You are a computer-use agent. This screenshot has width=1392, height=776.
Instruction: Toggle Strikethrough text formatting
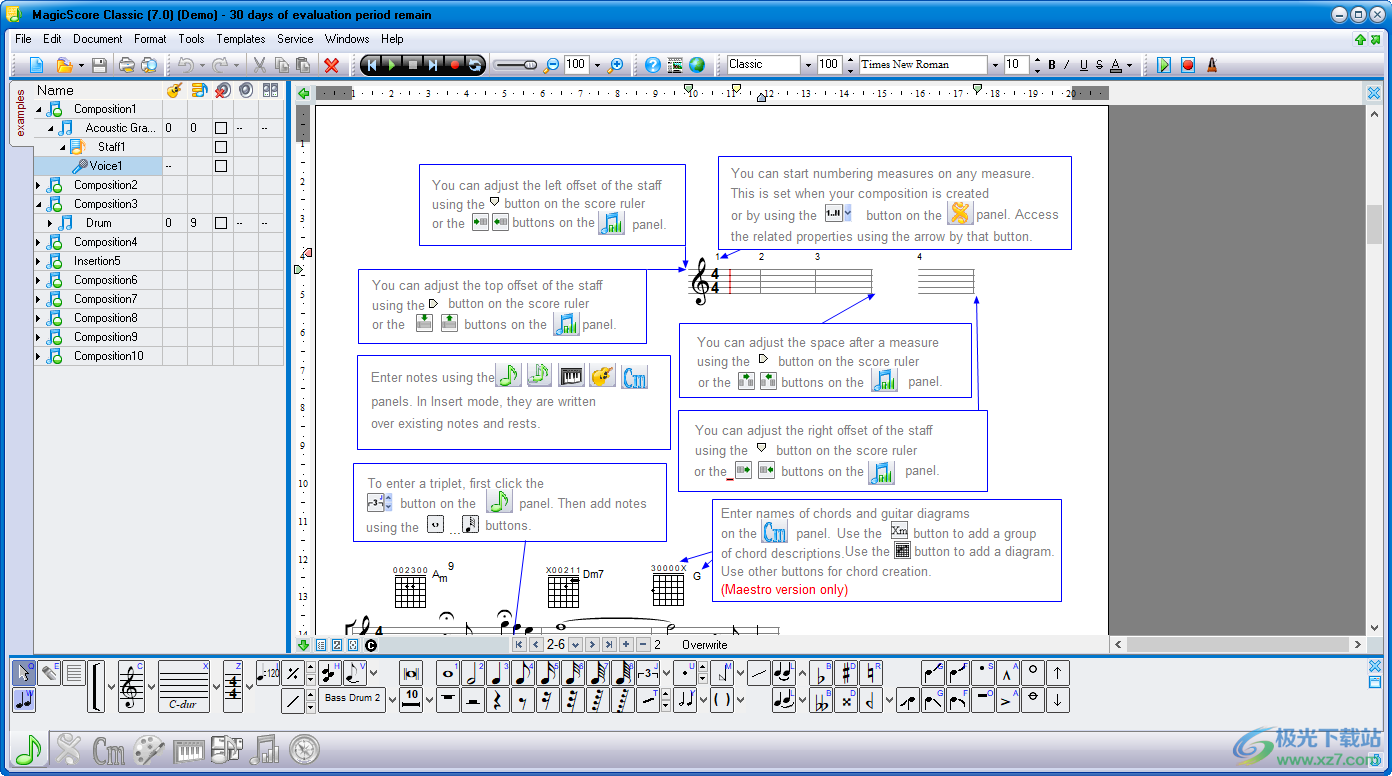click(1100, 65)
